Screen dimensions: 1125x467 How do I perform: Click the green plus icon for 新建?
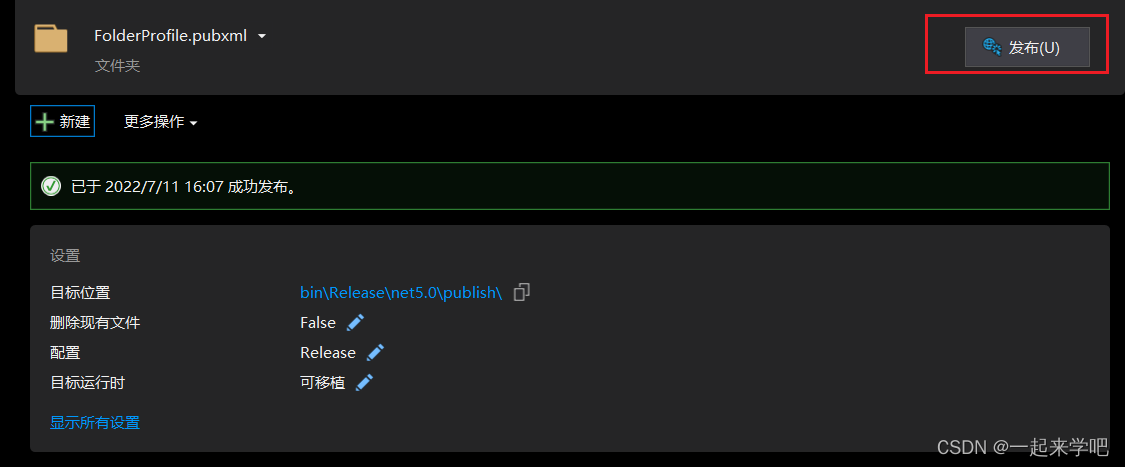coord(45,122)
